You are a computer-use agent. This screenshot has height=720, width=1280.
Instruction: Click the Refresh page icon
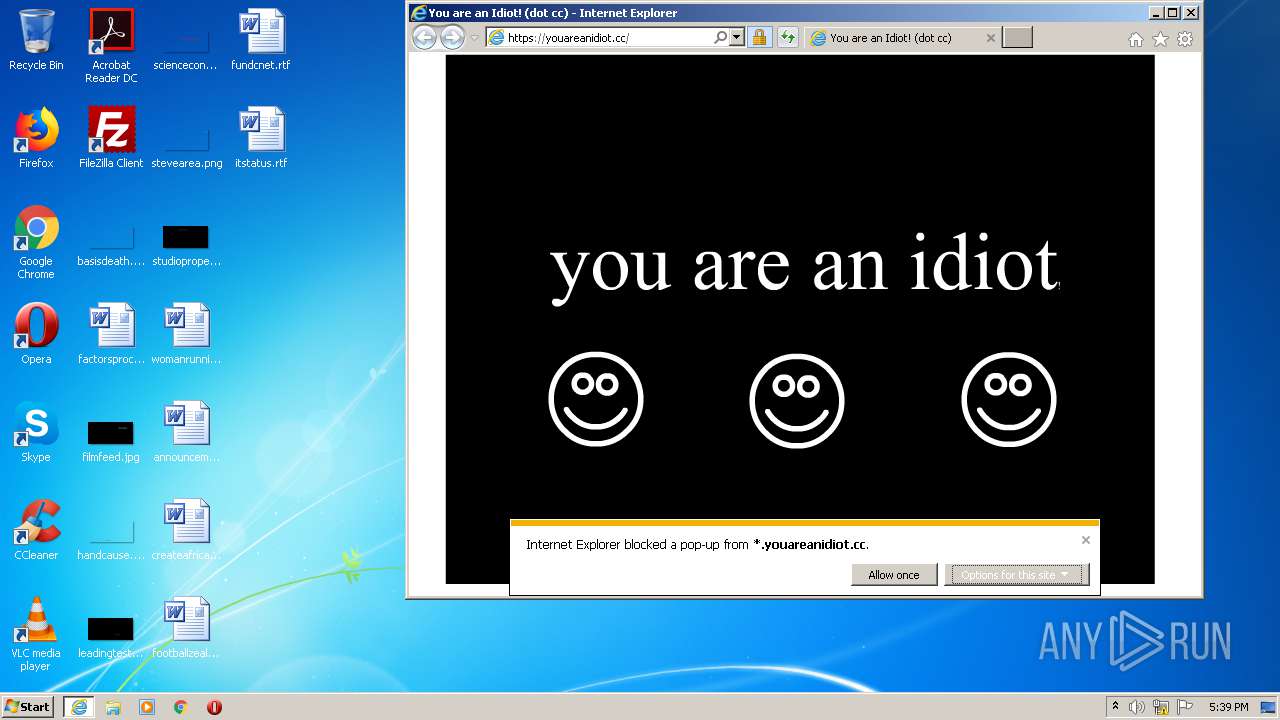click(x=788, y=38)
